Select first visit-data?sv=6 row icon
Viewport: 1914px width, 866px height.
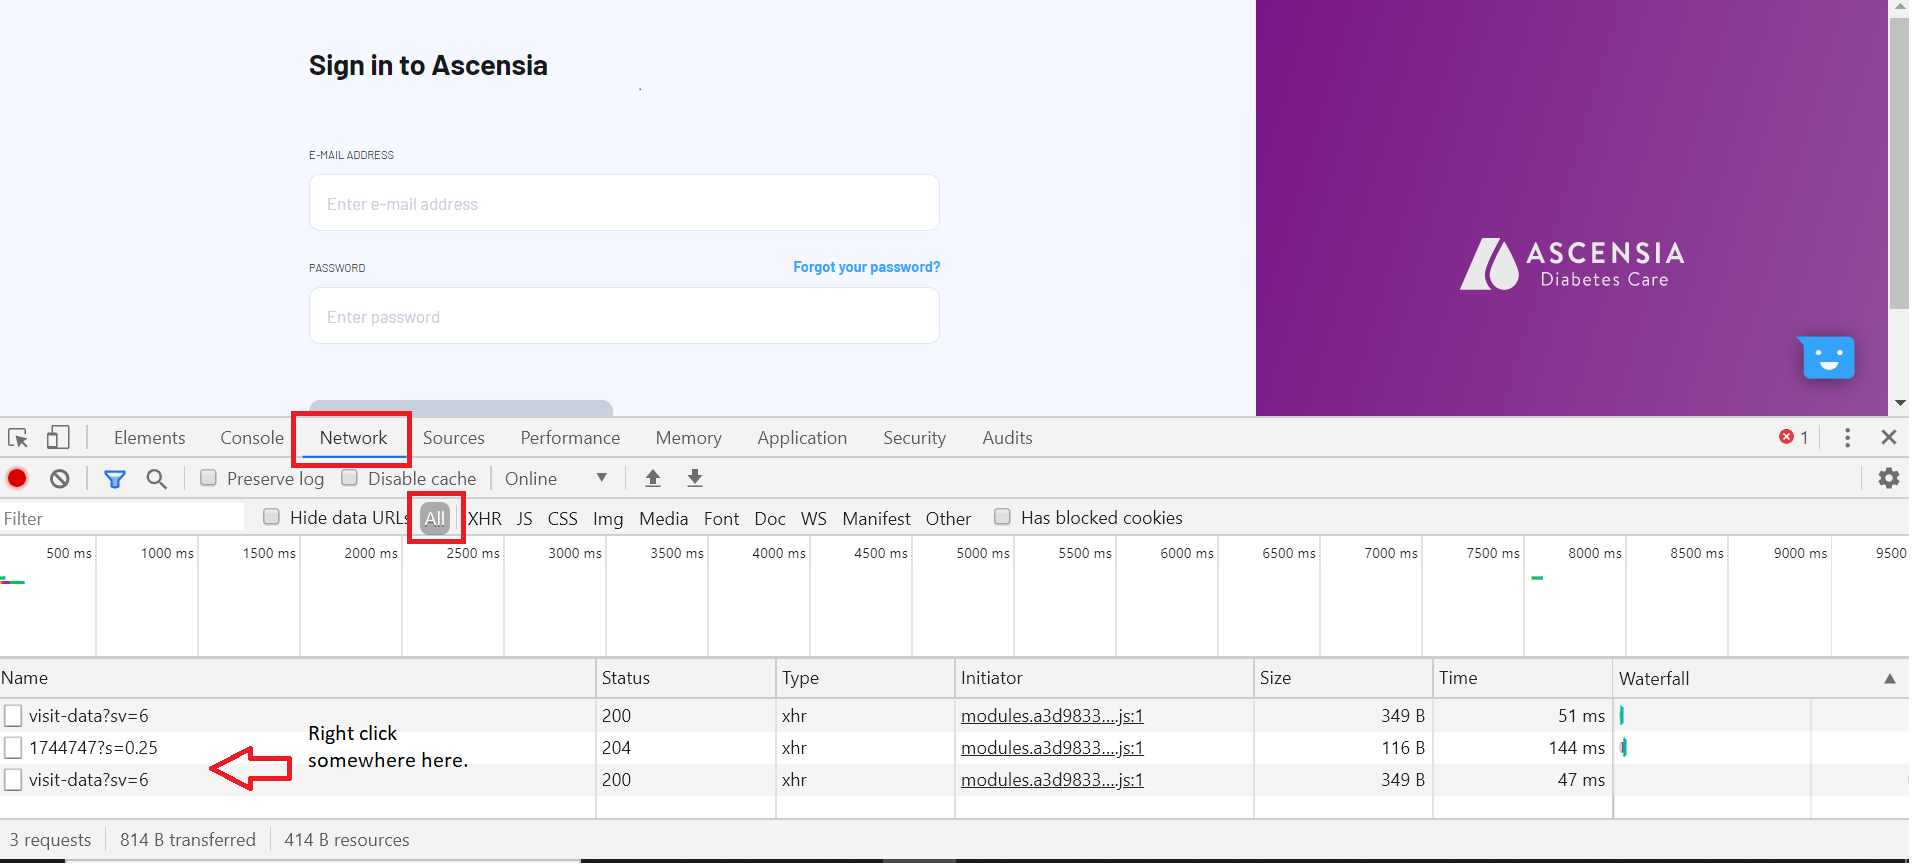pyautogui.click(x=13, y=716)
